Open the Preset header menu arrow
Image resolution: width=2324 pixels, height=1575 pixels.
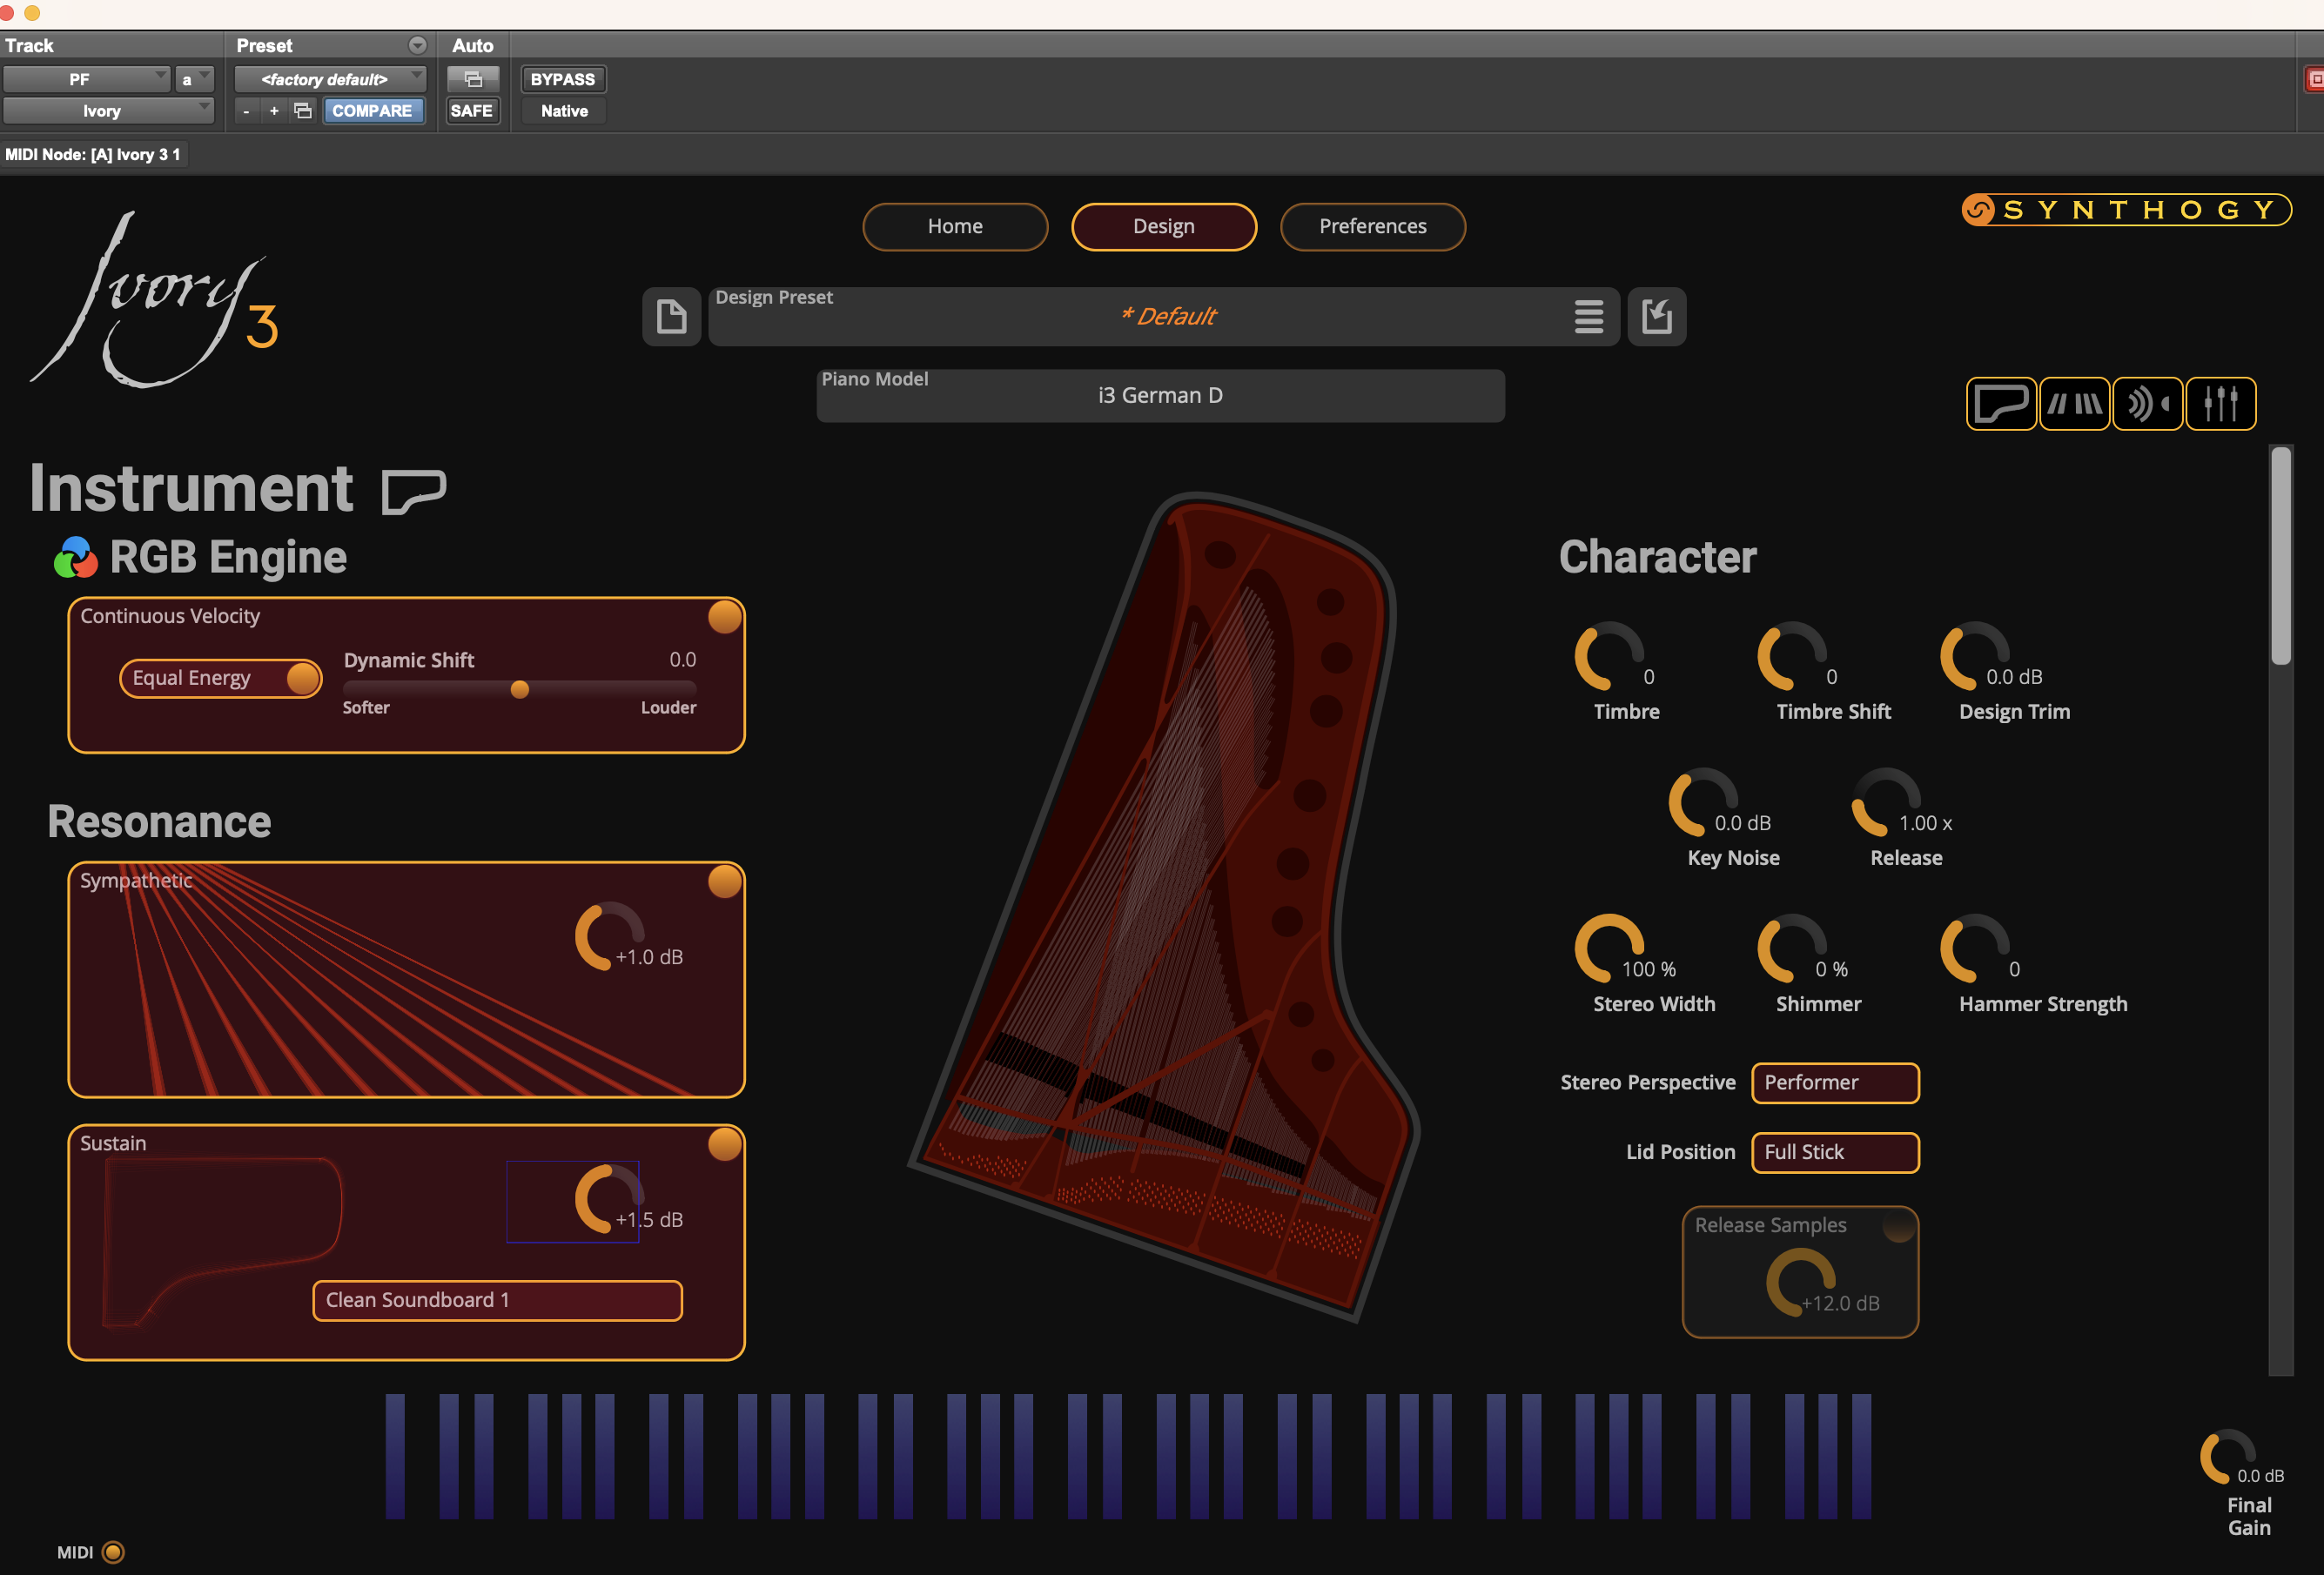click(x=417, y=46)
